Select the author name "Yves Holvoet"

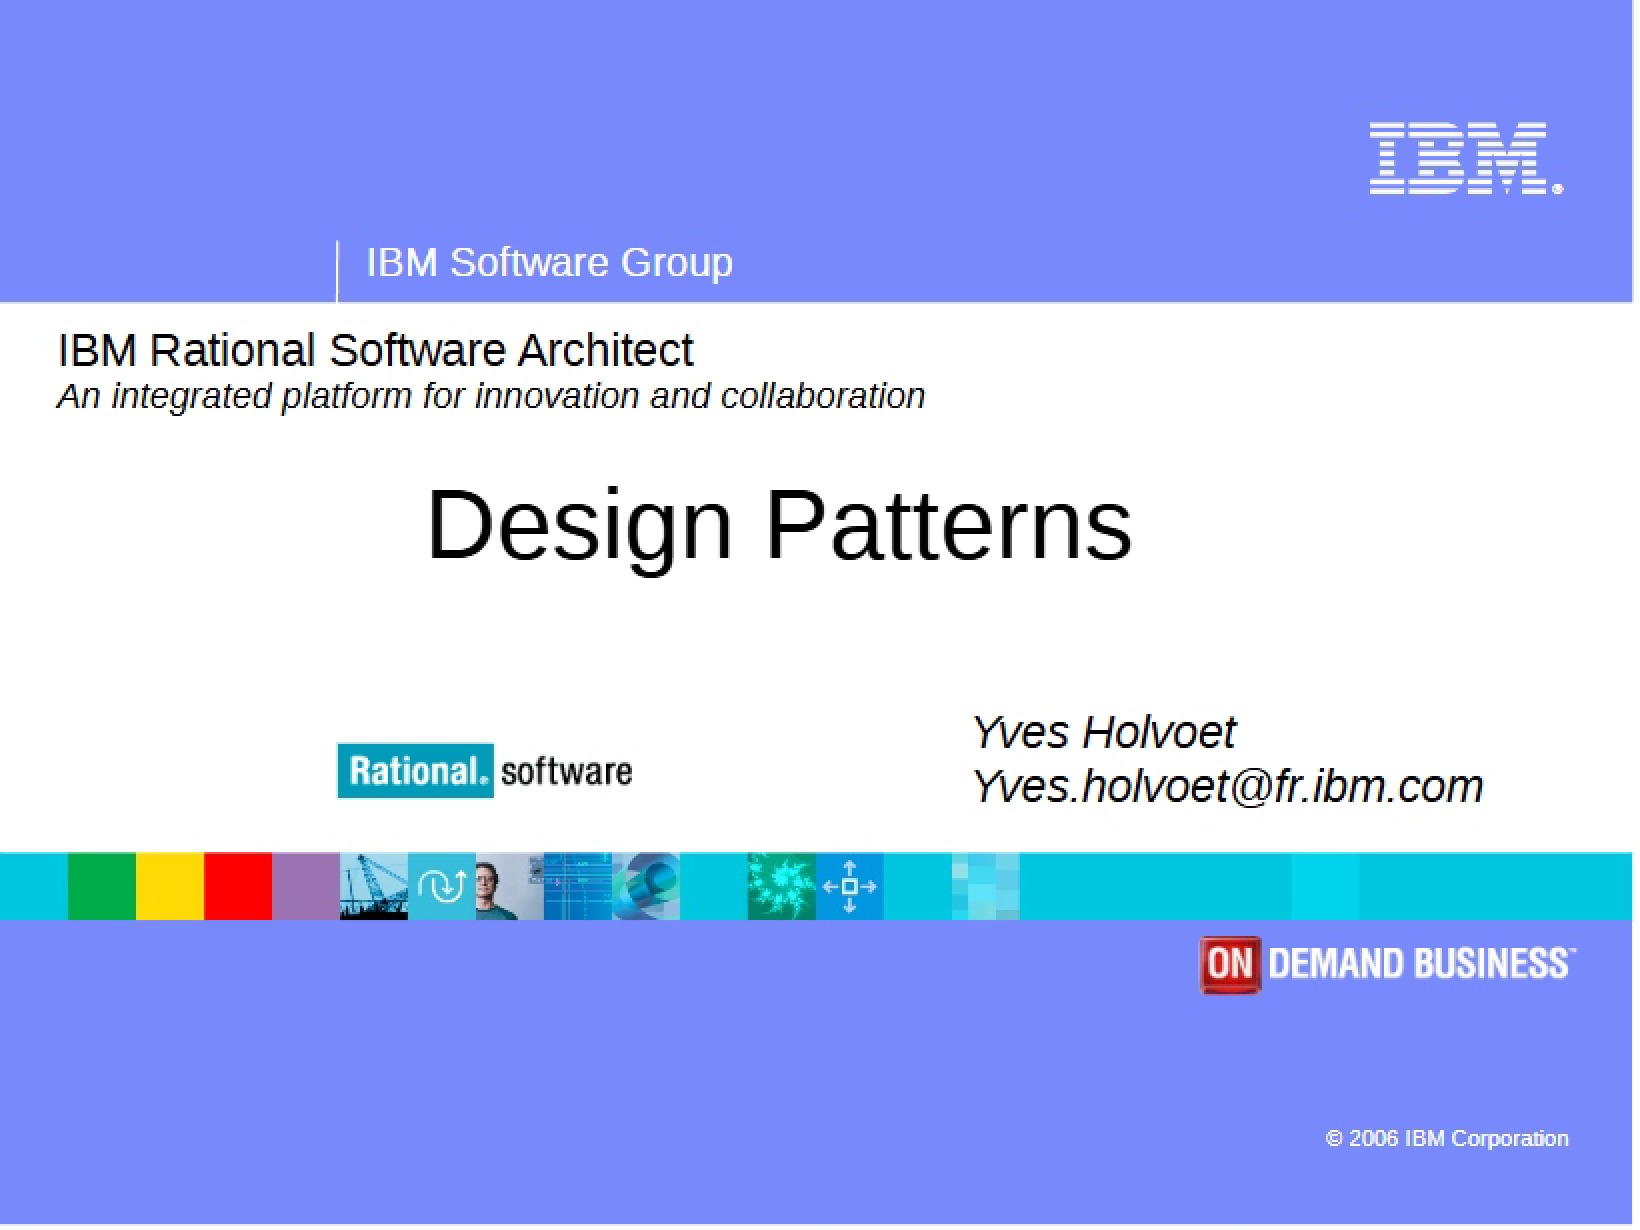tap(1104, 732)
